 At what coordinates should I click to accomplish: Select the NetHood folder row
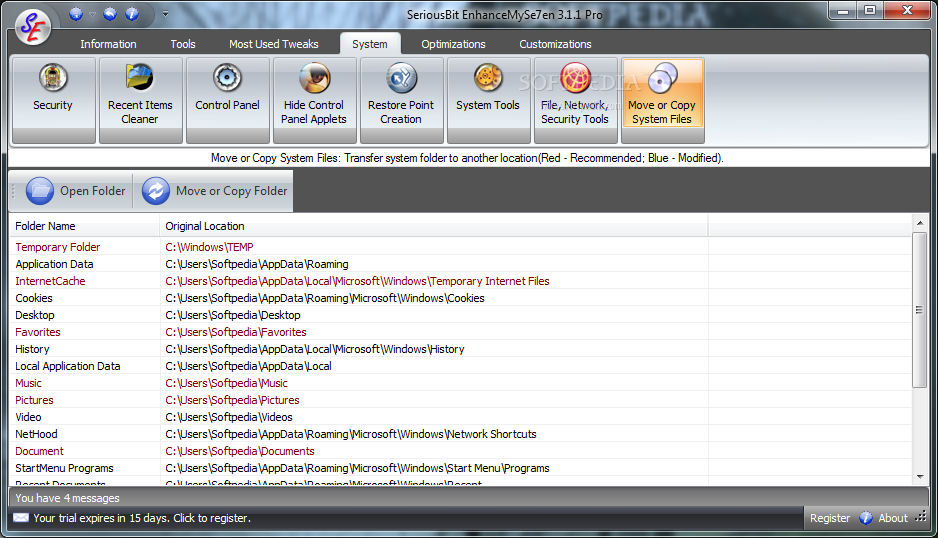tap(460, 434)
